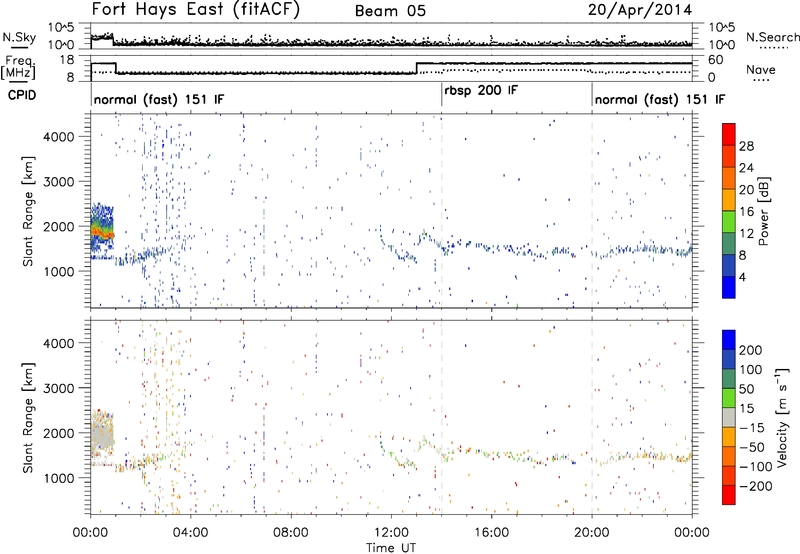Pick the bright blue bottom segment of Power bar
The height and width of the screenshot is (554, 800).
(x=729, y=287)
